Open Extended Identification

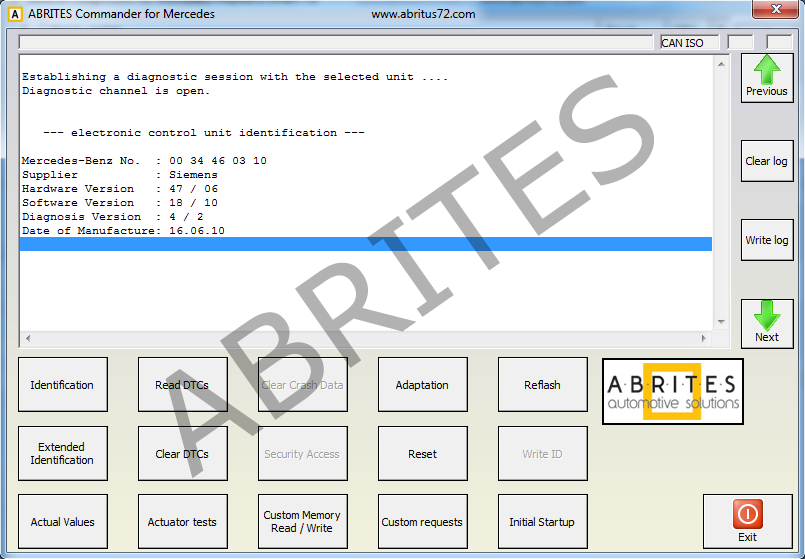tap(63, 453)
